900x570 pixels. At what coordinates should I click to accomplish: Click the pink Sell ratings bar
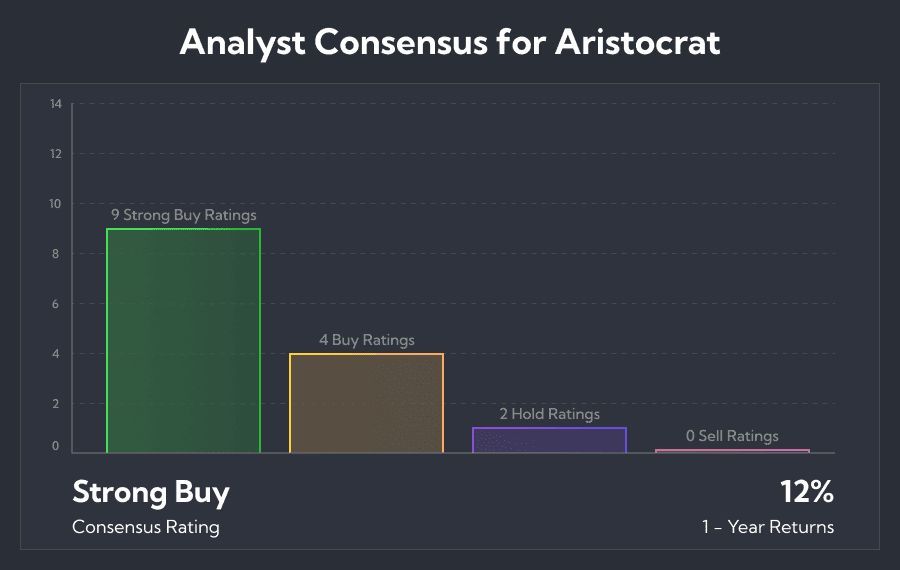(732, 451)
